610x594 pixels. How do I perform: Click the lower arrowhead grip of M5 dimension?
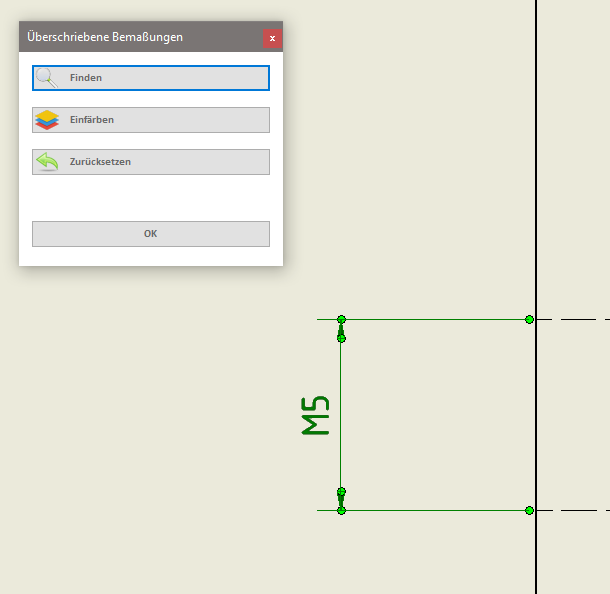[341, 492]
